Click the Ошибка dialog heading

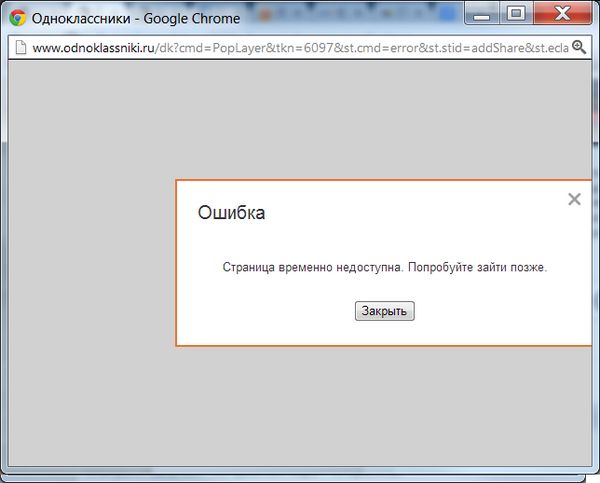click(231, 212)
